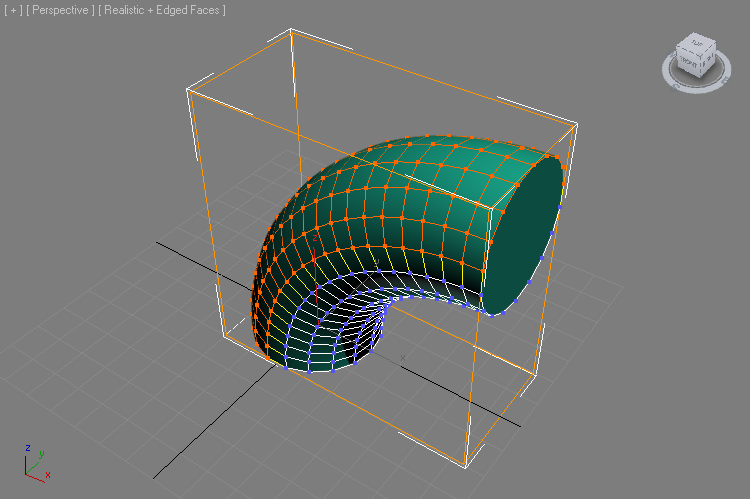This screenshot has width=750, height=499.
Task: Open the [+] viewport general menu
Action: point(13,10)
